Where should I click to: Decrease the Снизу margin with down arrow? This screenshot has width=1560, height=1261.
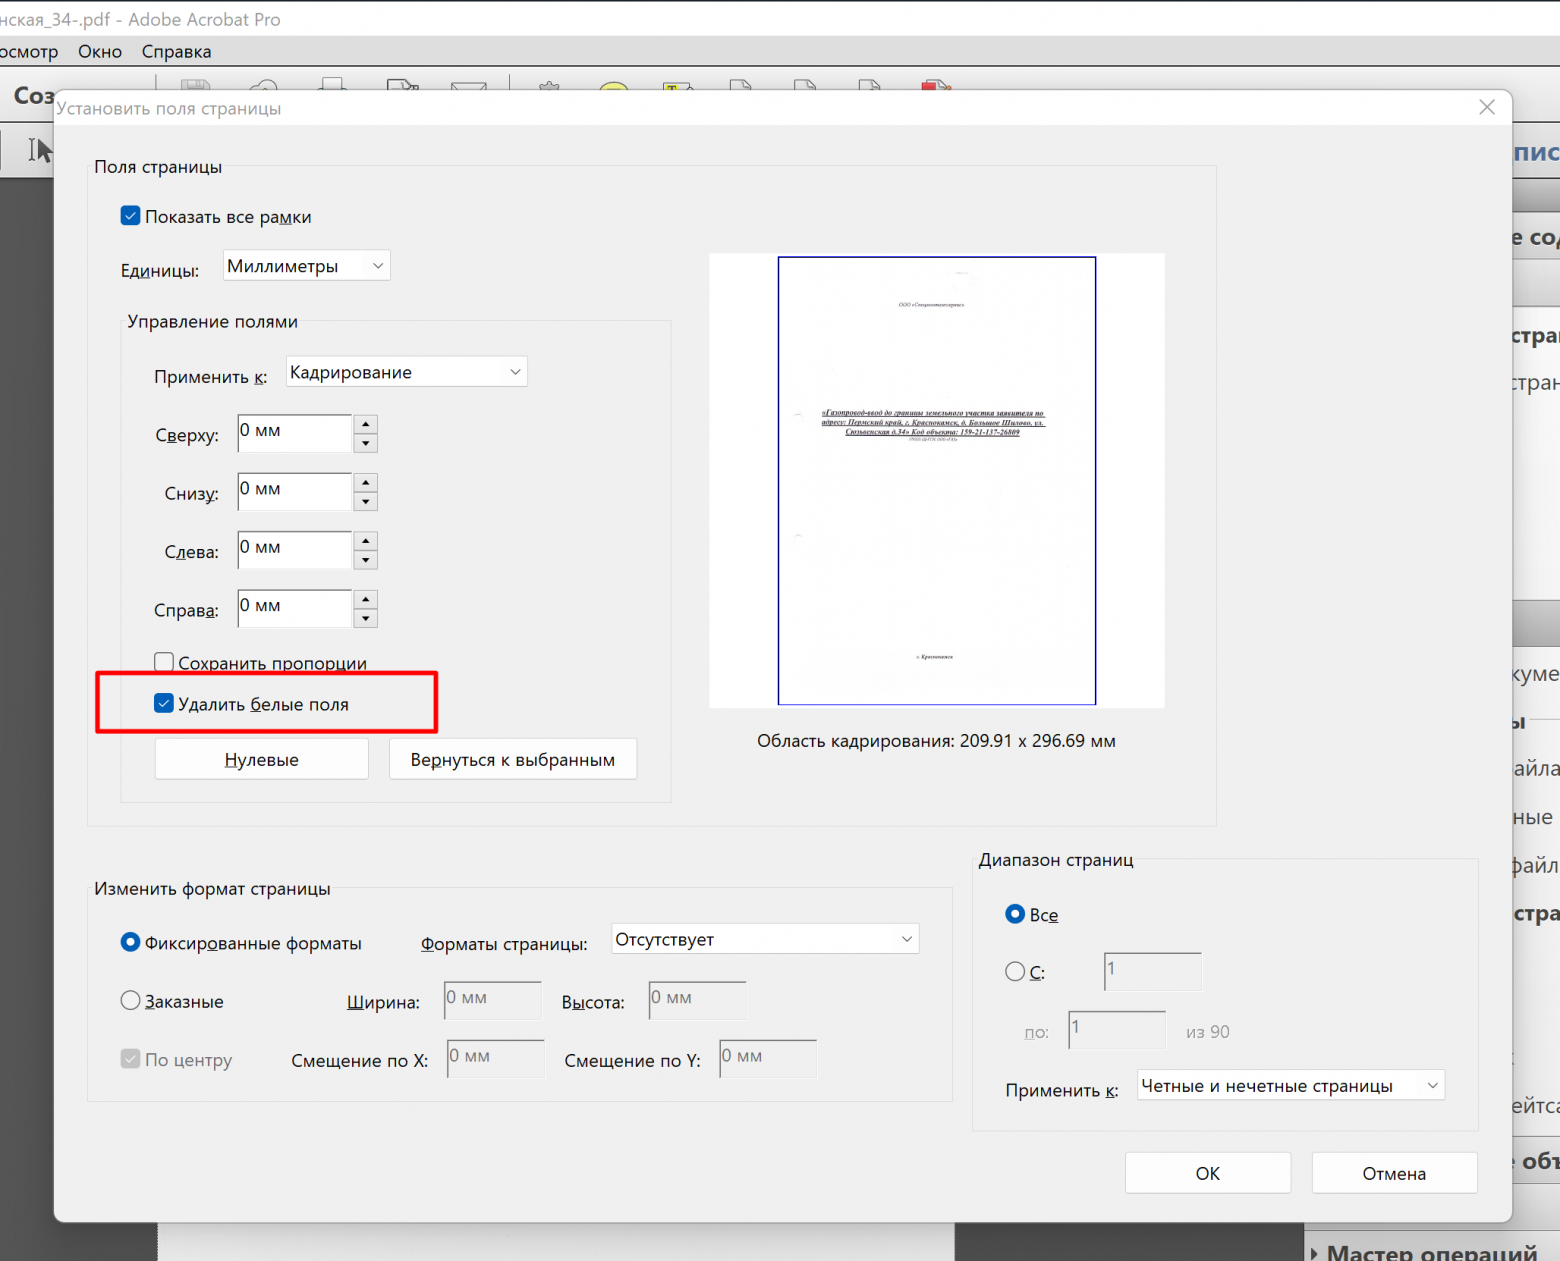click(366, 501)
